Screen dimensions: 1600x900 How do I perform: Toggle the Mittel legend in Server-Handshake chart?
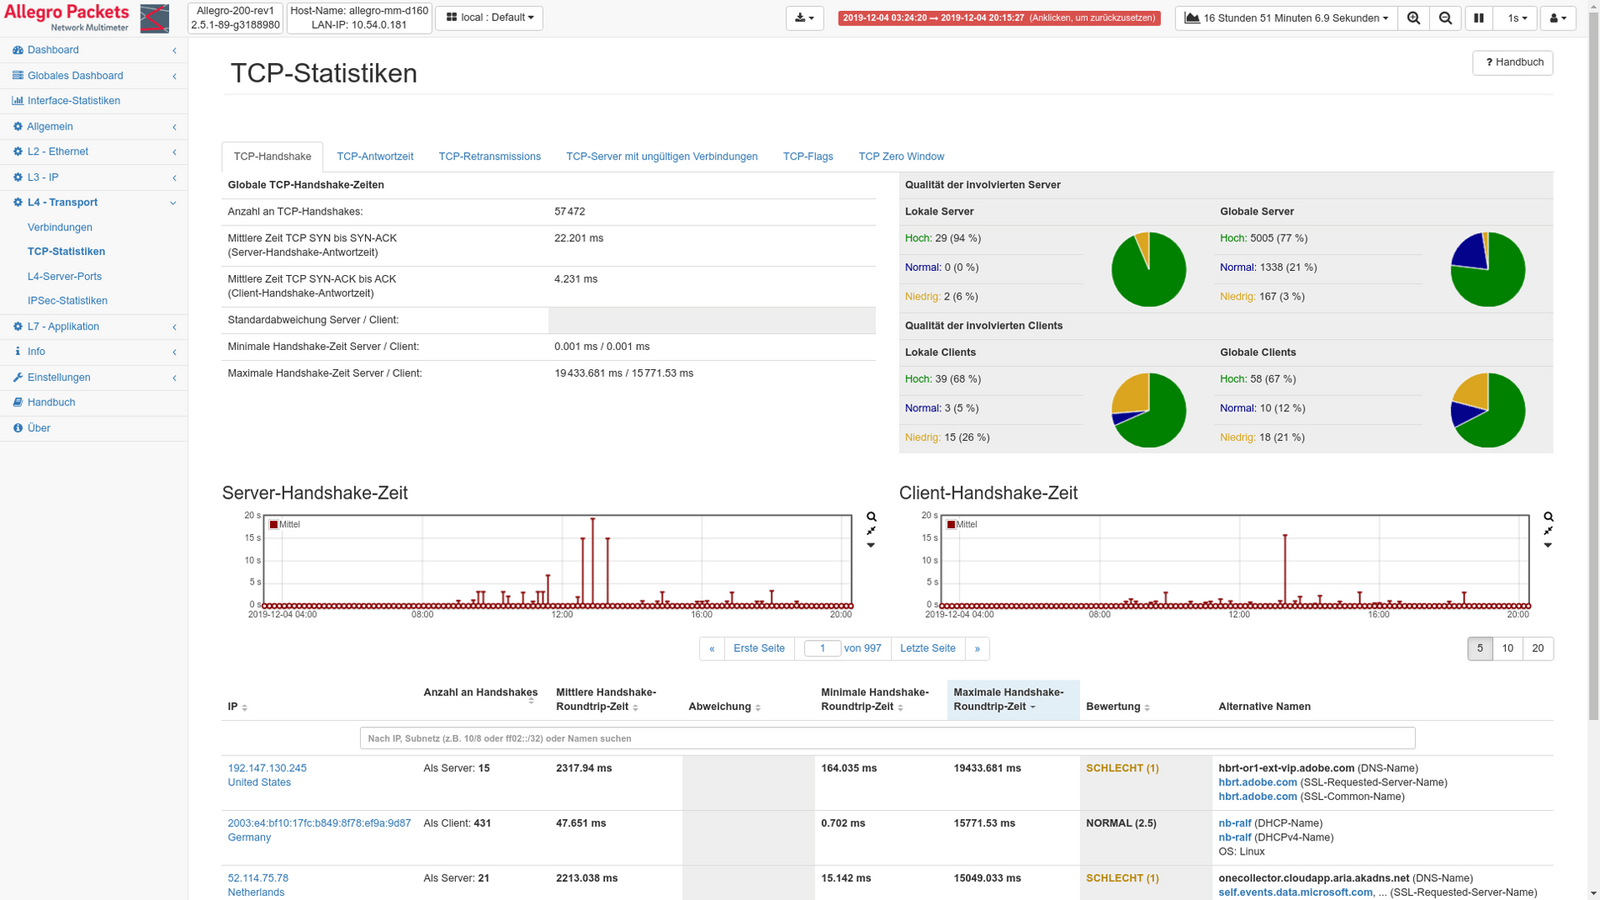[x=284, y=524]
